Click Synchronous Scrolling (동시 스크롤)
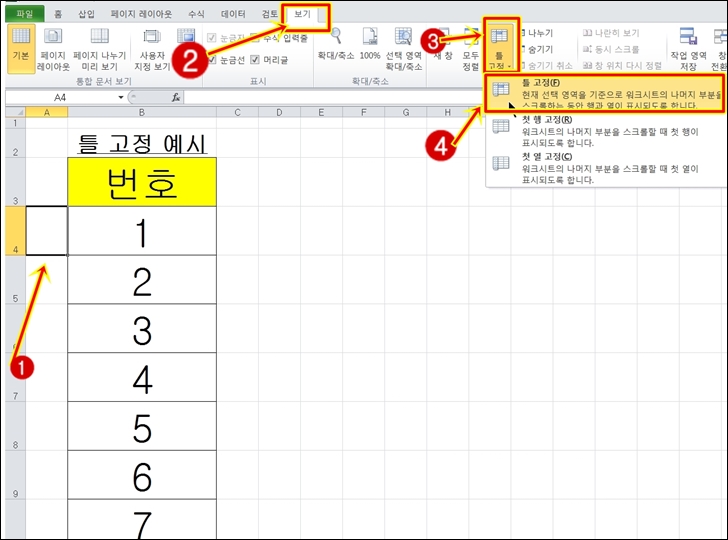This screenshot has height=540, width=728. [x=611, y=49]
